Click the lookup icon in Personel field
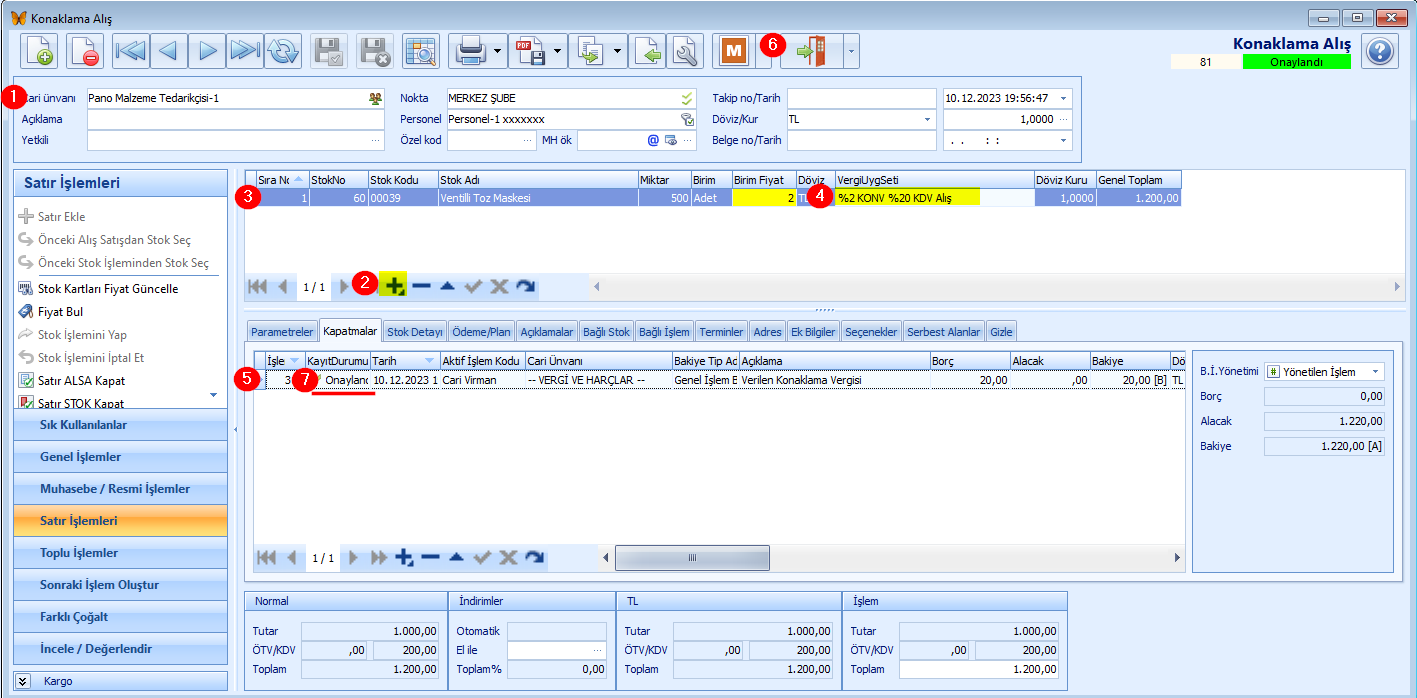This screenshot has width=1417, height=698. [687, 119]
